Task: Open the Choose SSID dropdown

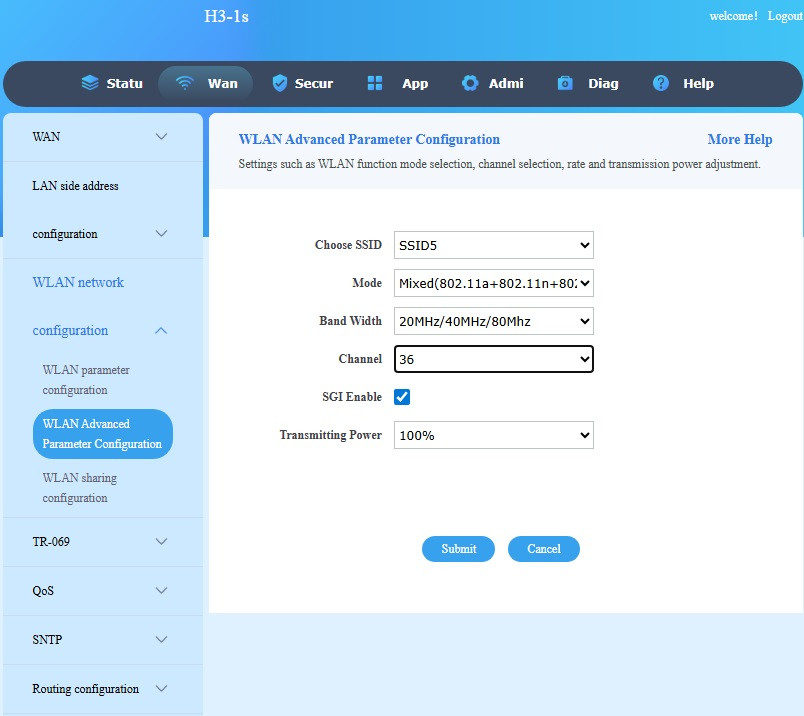Action: point(493,245)
